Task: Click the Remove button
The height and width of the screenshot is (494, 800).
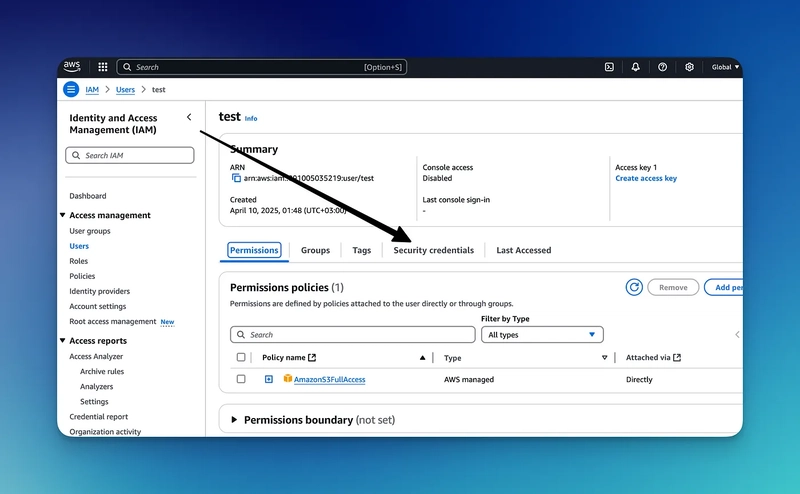Action: click(673, 287)
